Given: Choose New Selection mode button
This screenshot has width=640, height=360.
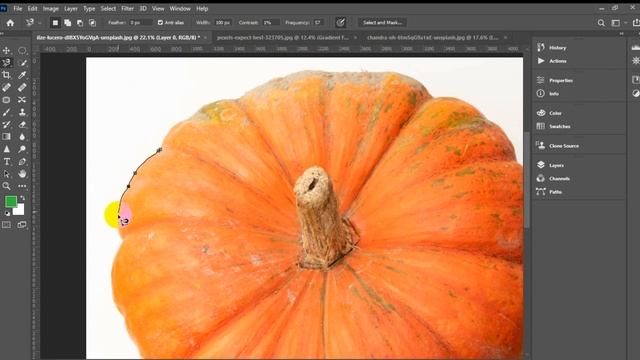Looking at the screenshot, I should pyautogui.click(x=55, y=23).
